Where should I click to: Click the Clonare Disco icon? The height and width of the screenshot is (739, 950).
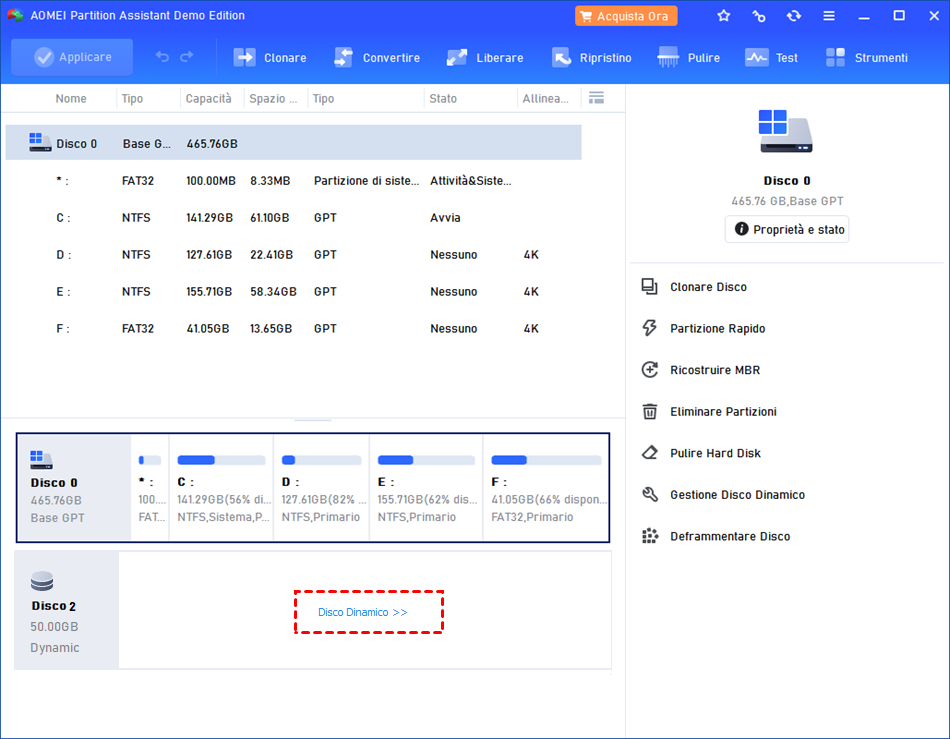pyautogui.click(x=649, y=287)
